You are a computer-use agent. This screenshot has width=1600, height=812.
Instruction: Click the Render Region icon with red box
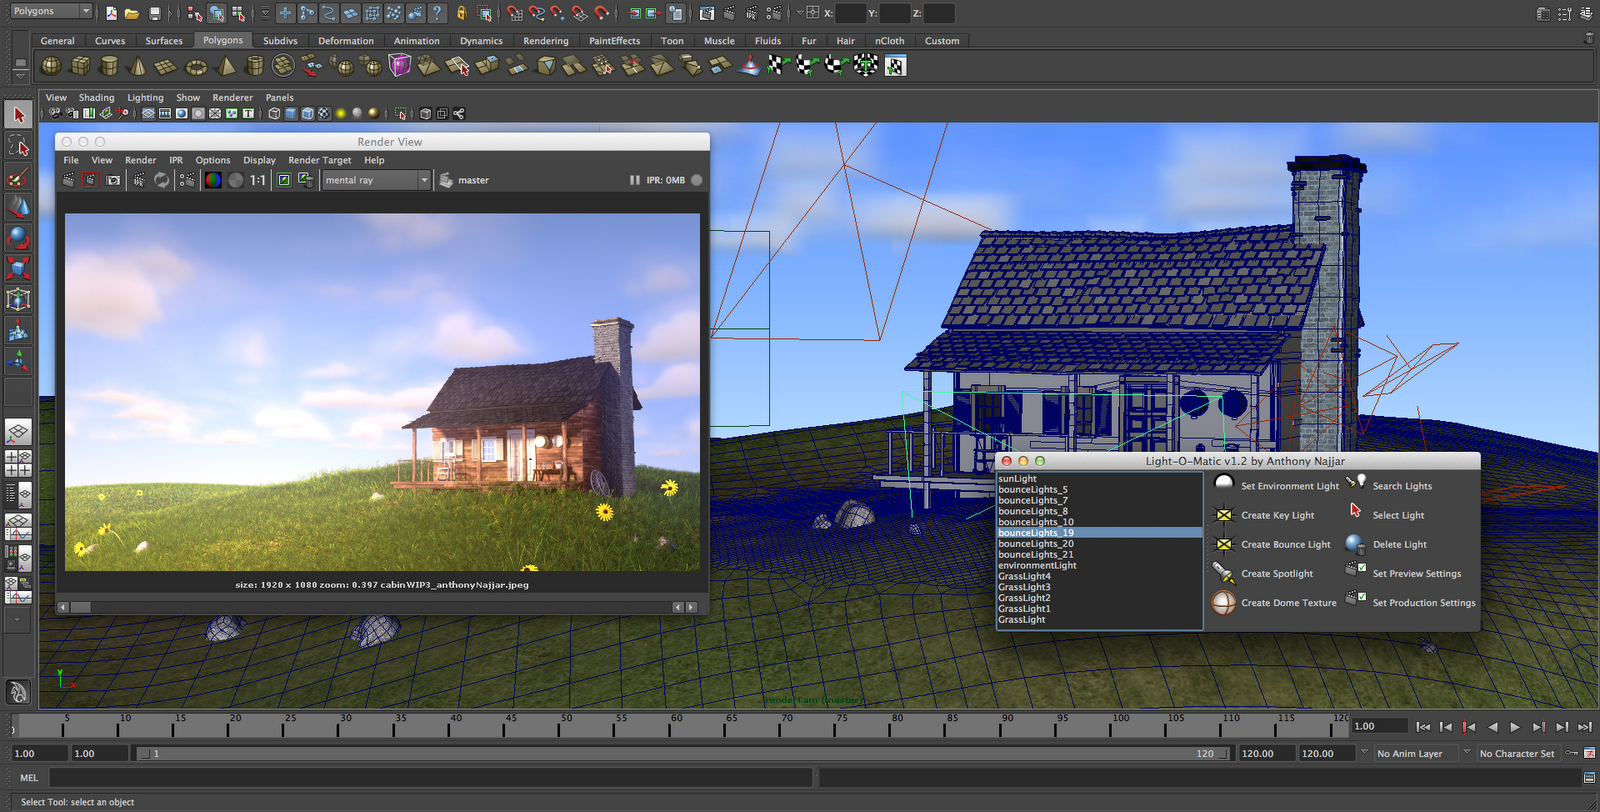tap(90, 180)
